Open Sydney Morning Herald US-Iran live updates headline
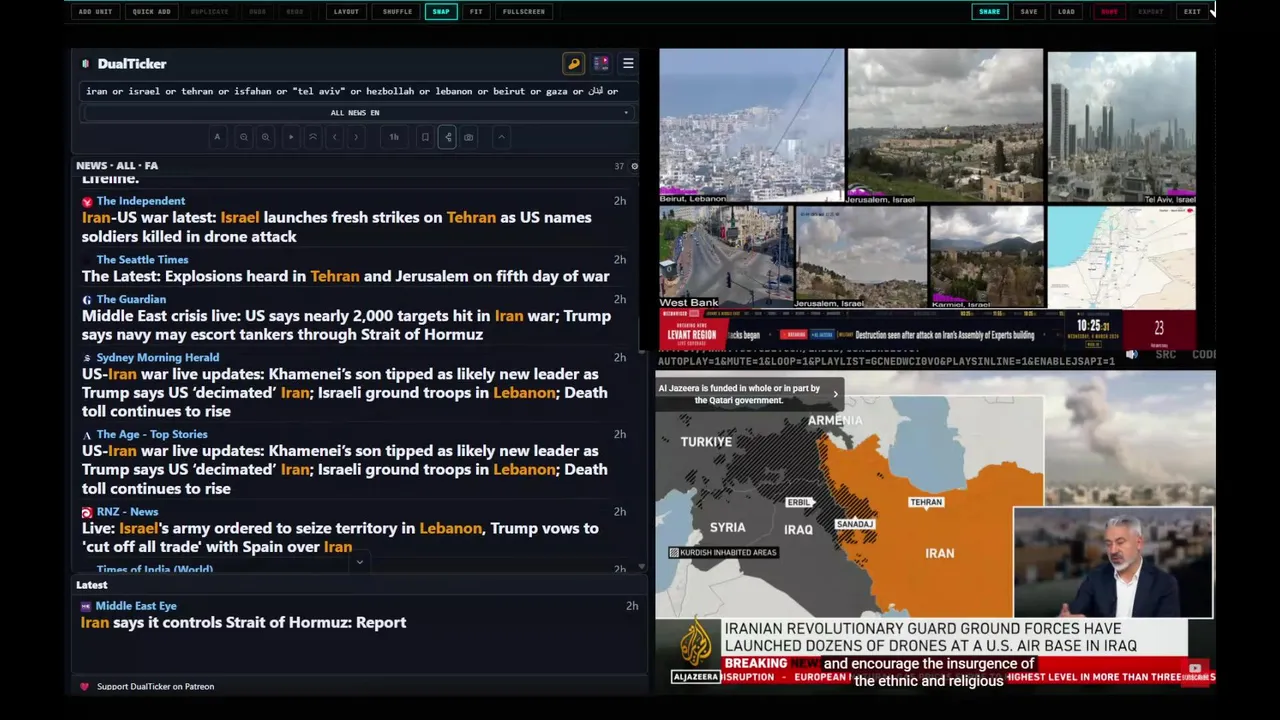Viewport: 1280px width, 720px height. [x=344, y=393]
